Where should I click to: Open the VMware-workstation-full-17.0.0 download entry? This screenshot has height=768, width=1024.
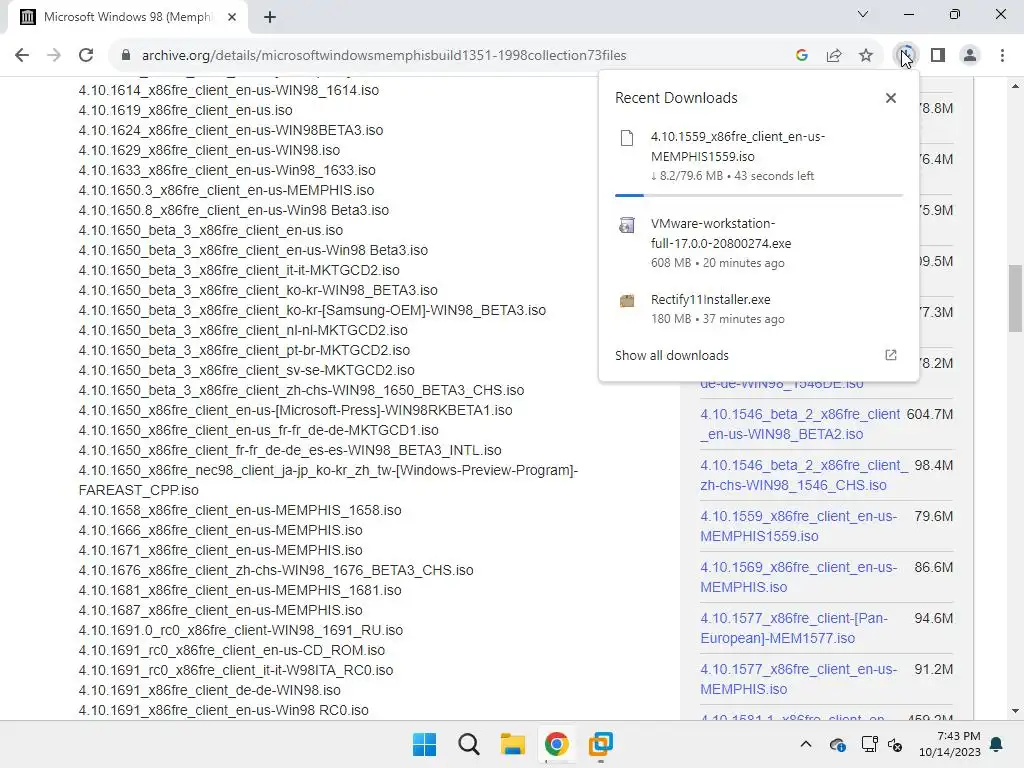pyautogui.click(x=759, y=243)
